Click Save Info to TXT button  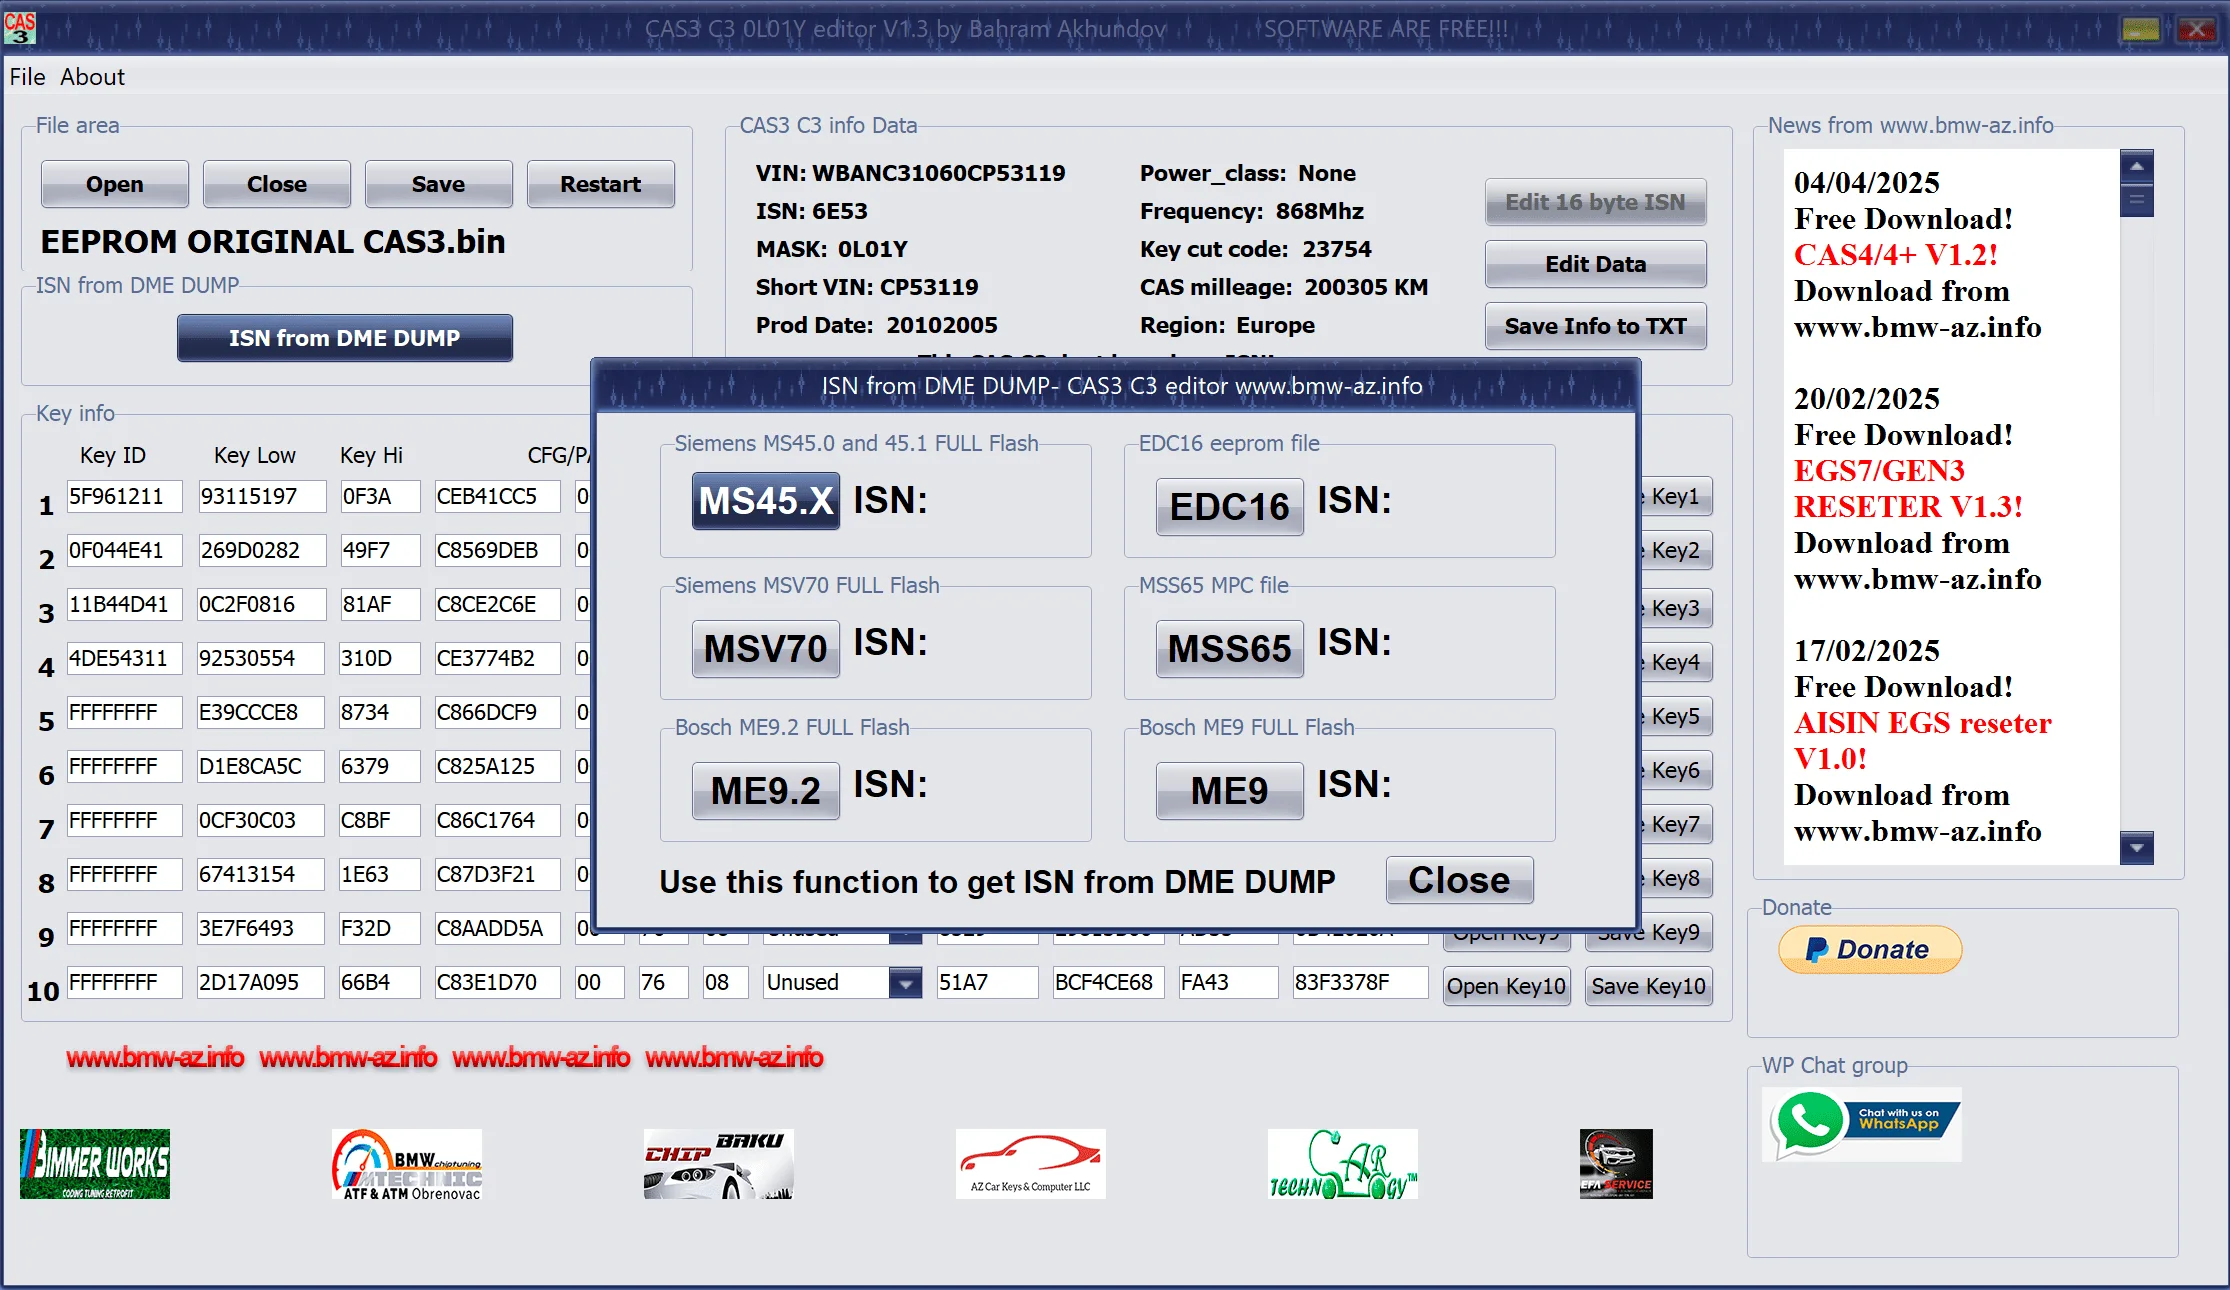tap(1595, 326)
